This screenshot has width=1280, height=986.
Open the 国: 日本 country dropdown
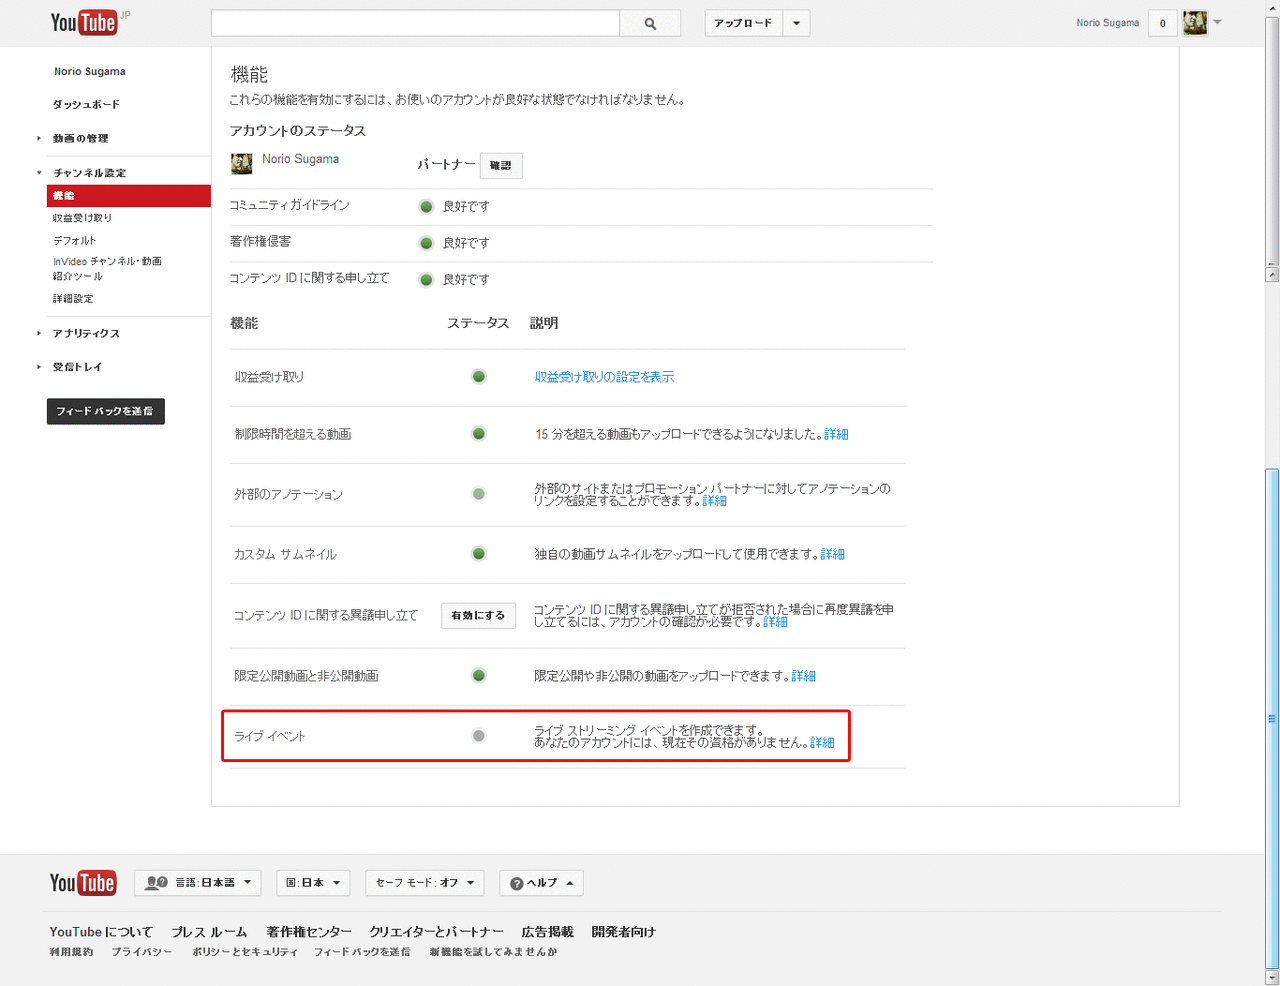(x=313, y=883)
